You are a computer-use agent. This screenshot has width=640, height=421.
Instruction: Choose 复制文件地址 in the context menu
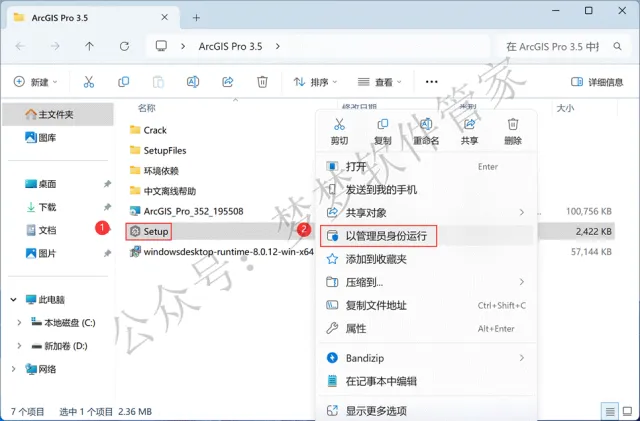426,305
